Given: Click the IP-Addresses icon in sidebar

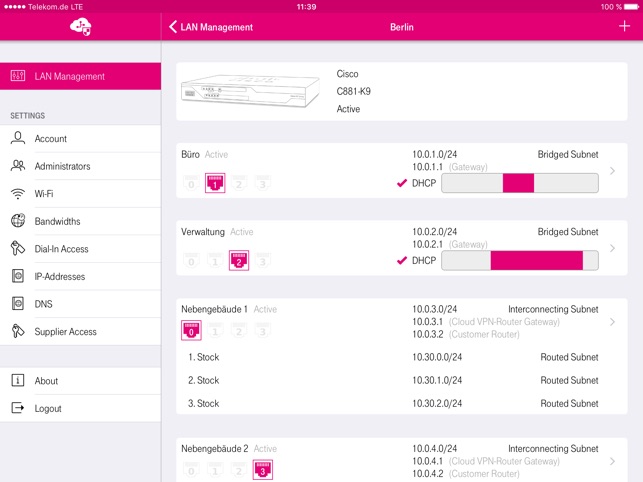Looking at the screenshot, I should [x=18, y=276].
